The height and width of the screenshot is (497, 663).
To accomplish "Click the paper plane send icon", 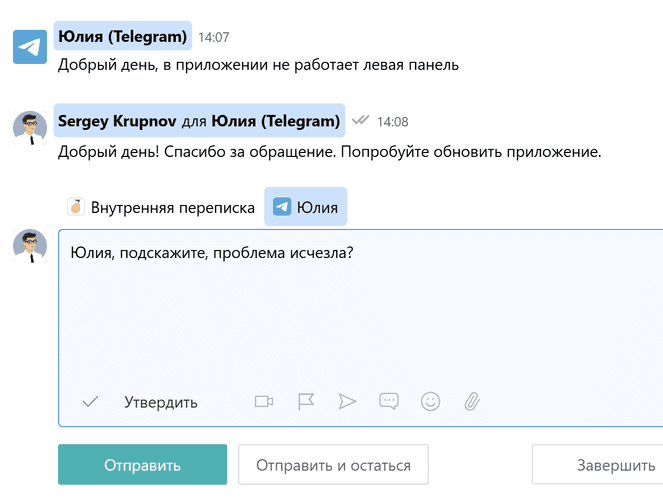I will pyautogui.click(x=347, y=402).
